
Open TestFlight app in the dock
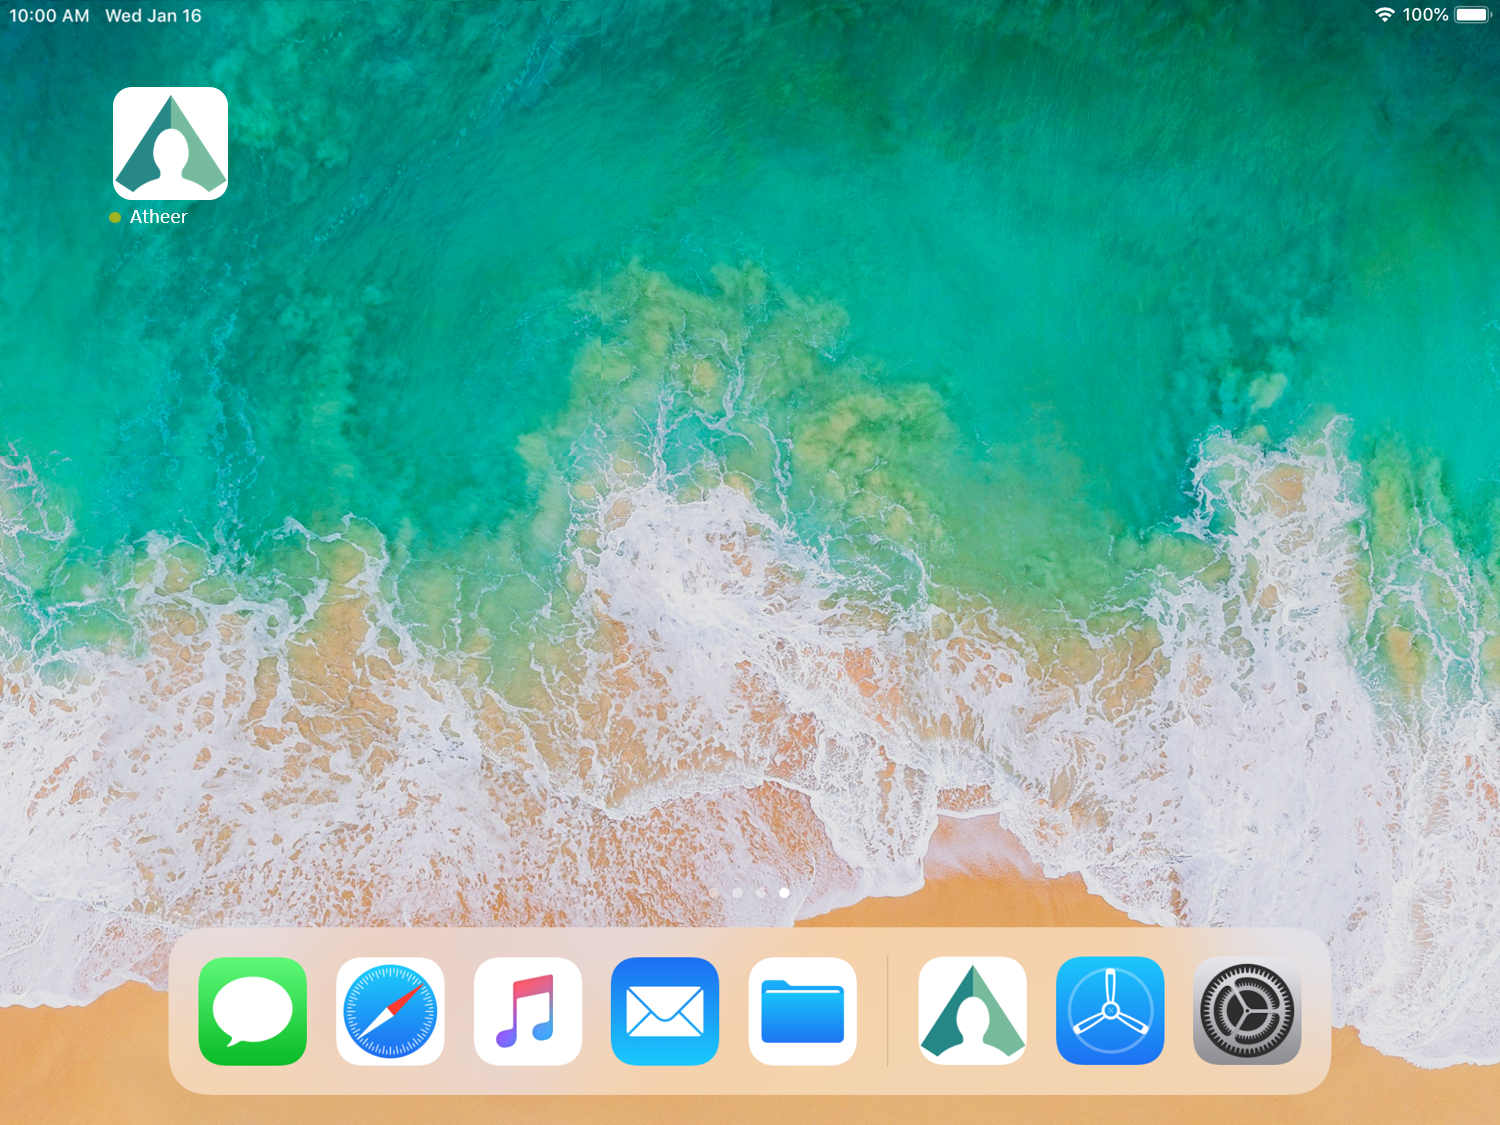pos(1110,1011)
